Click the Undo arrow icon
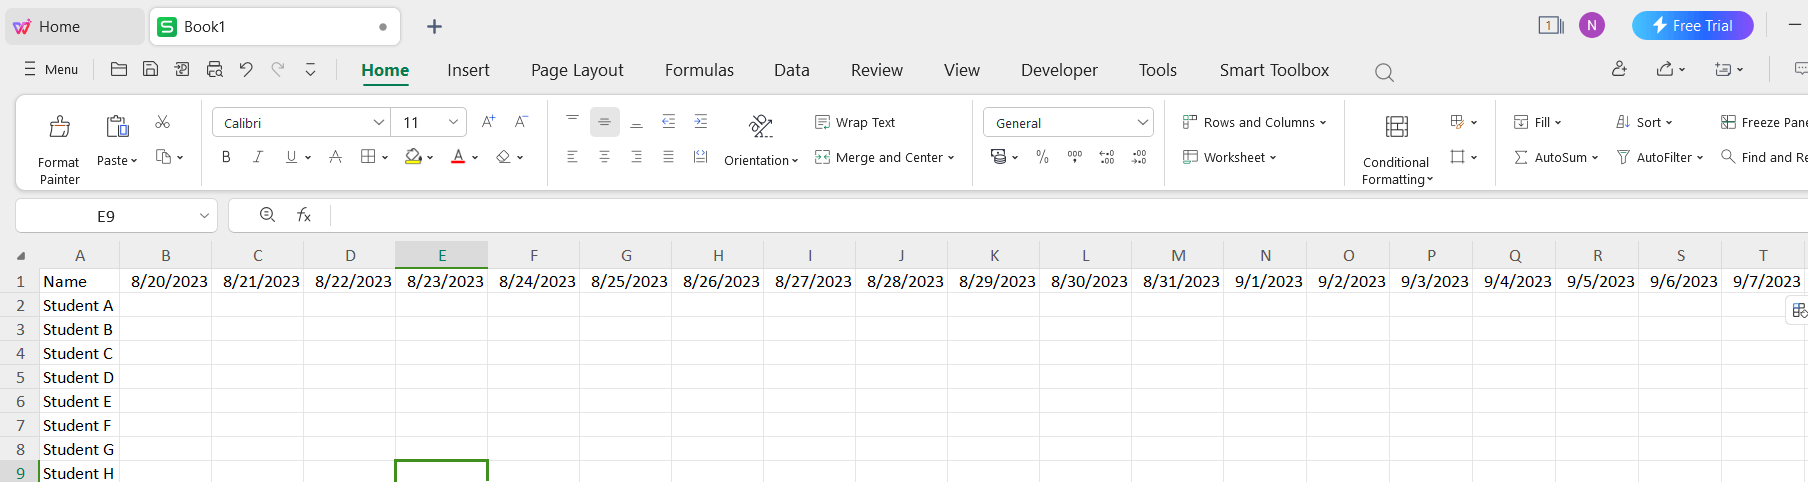The width and height of the screenshot is (1808, 482). (246, 69)
